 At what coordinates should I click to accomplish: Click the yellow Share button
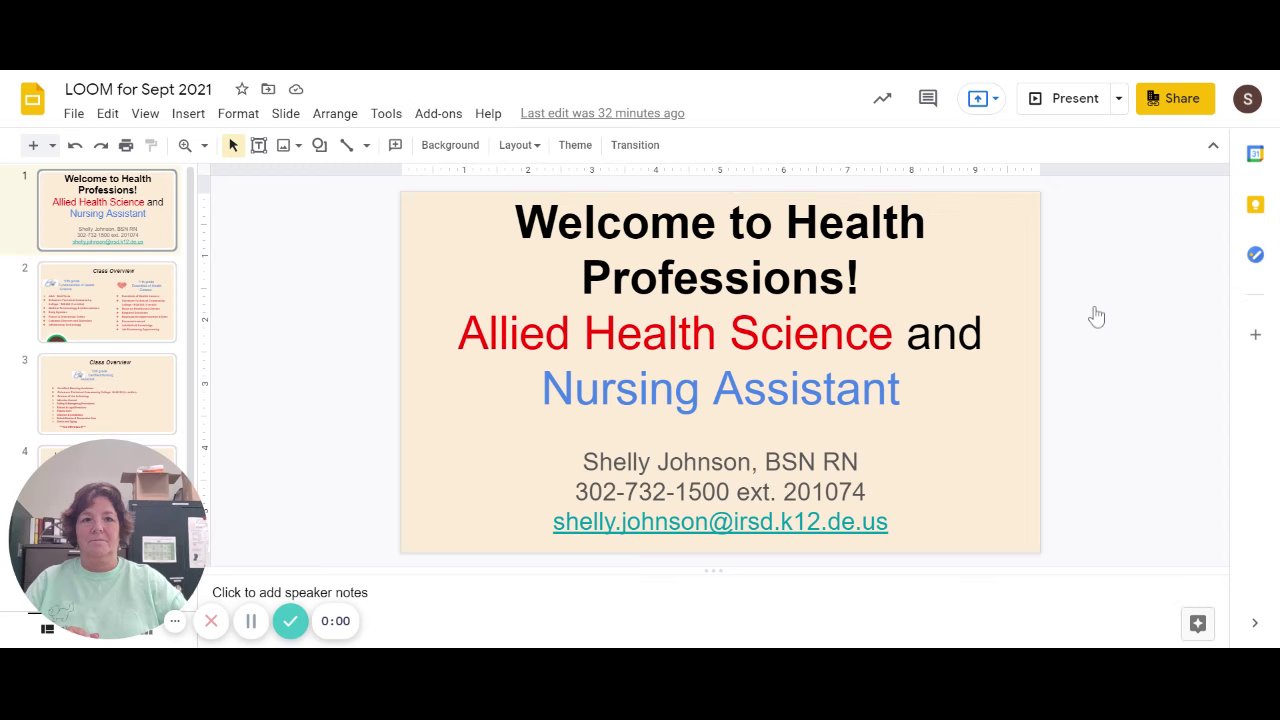point(1175,98)
